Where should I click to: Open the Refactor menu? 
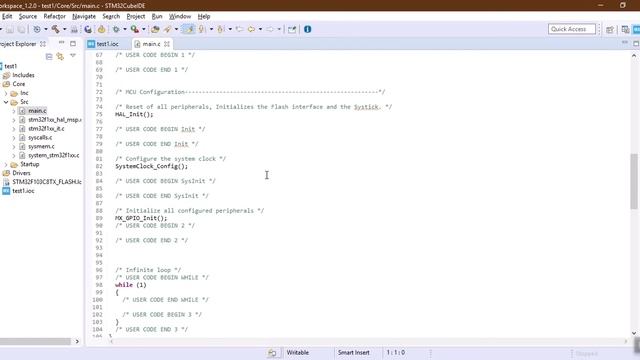point(55,16)
